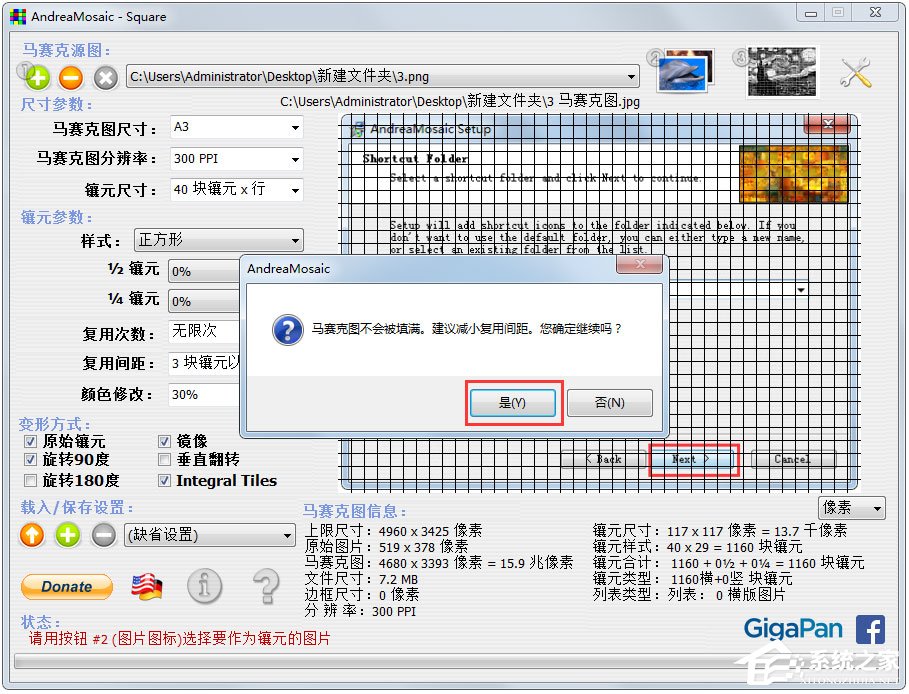Click the 复用间距 3 块镶元 field

pos(204,363)
